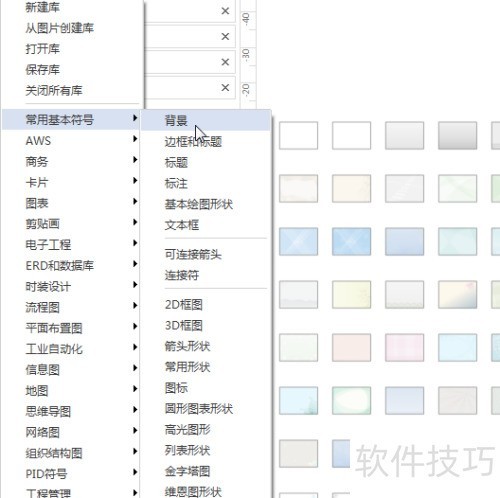
Task: Open 基本绘图形状 library
Action: 199,204
